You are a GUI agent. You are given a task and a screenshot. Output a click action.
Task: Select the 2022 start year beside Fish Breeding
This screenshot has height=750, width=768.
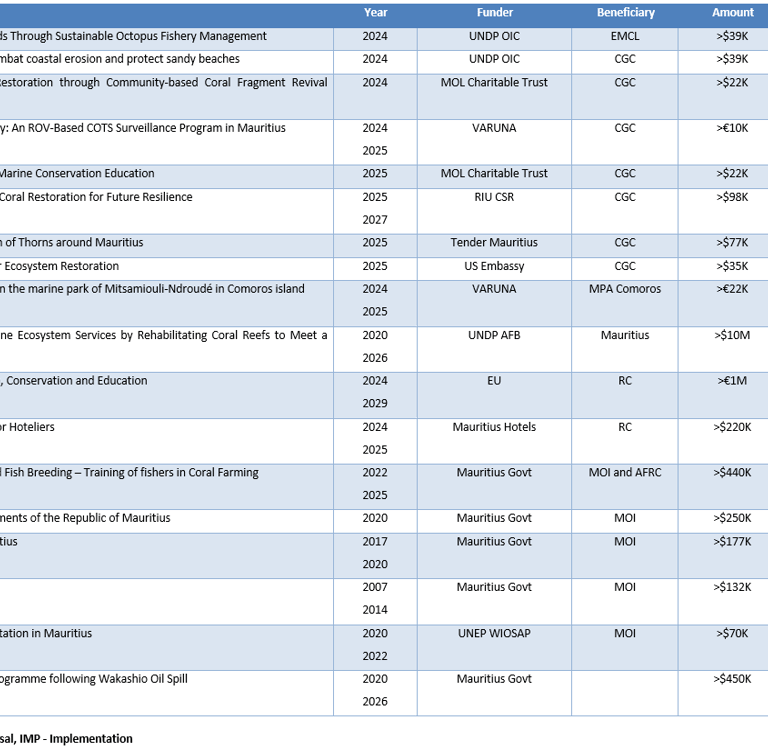(375, 473)
